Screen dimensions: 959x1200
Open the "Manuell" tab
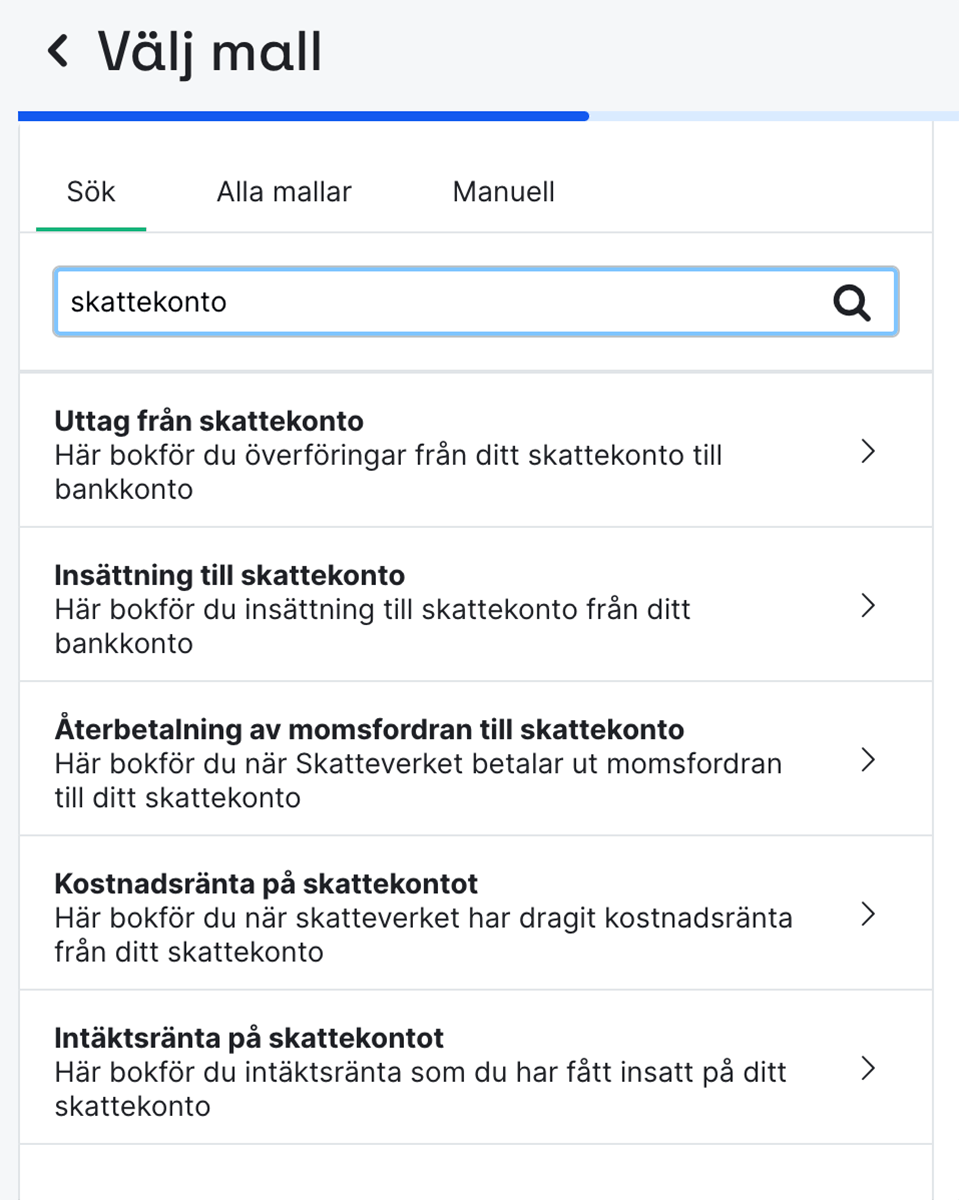[x=503, y=192]
